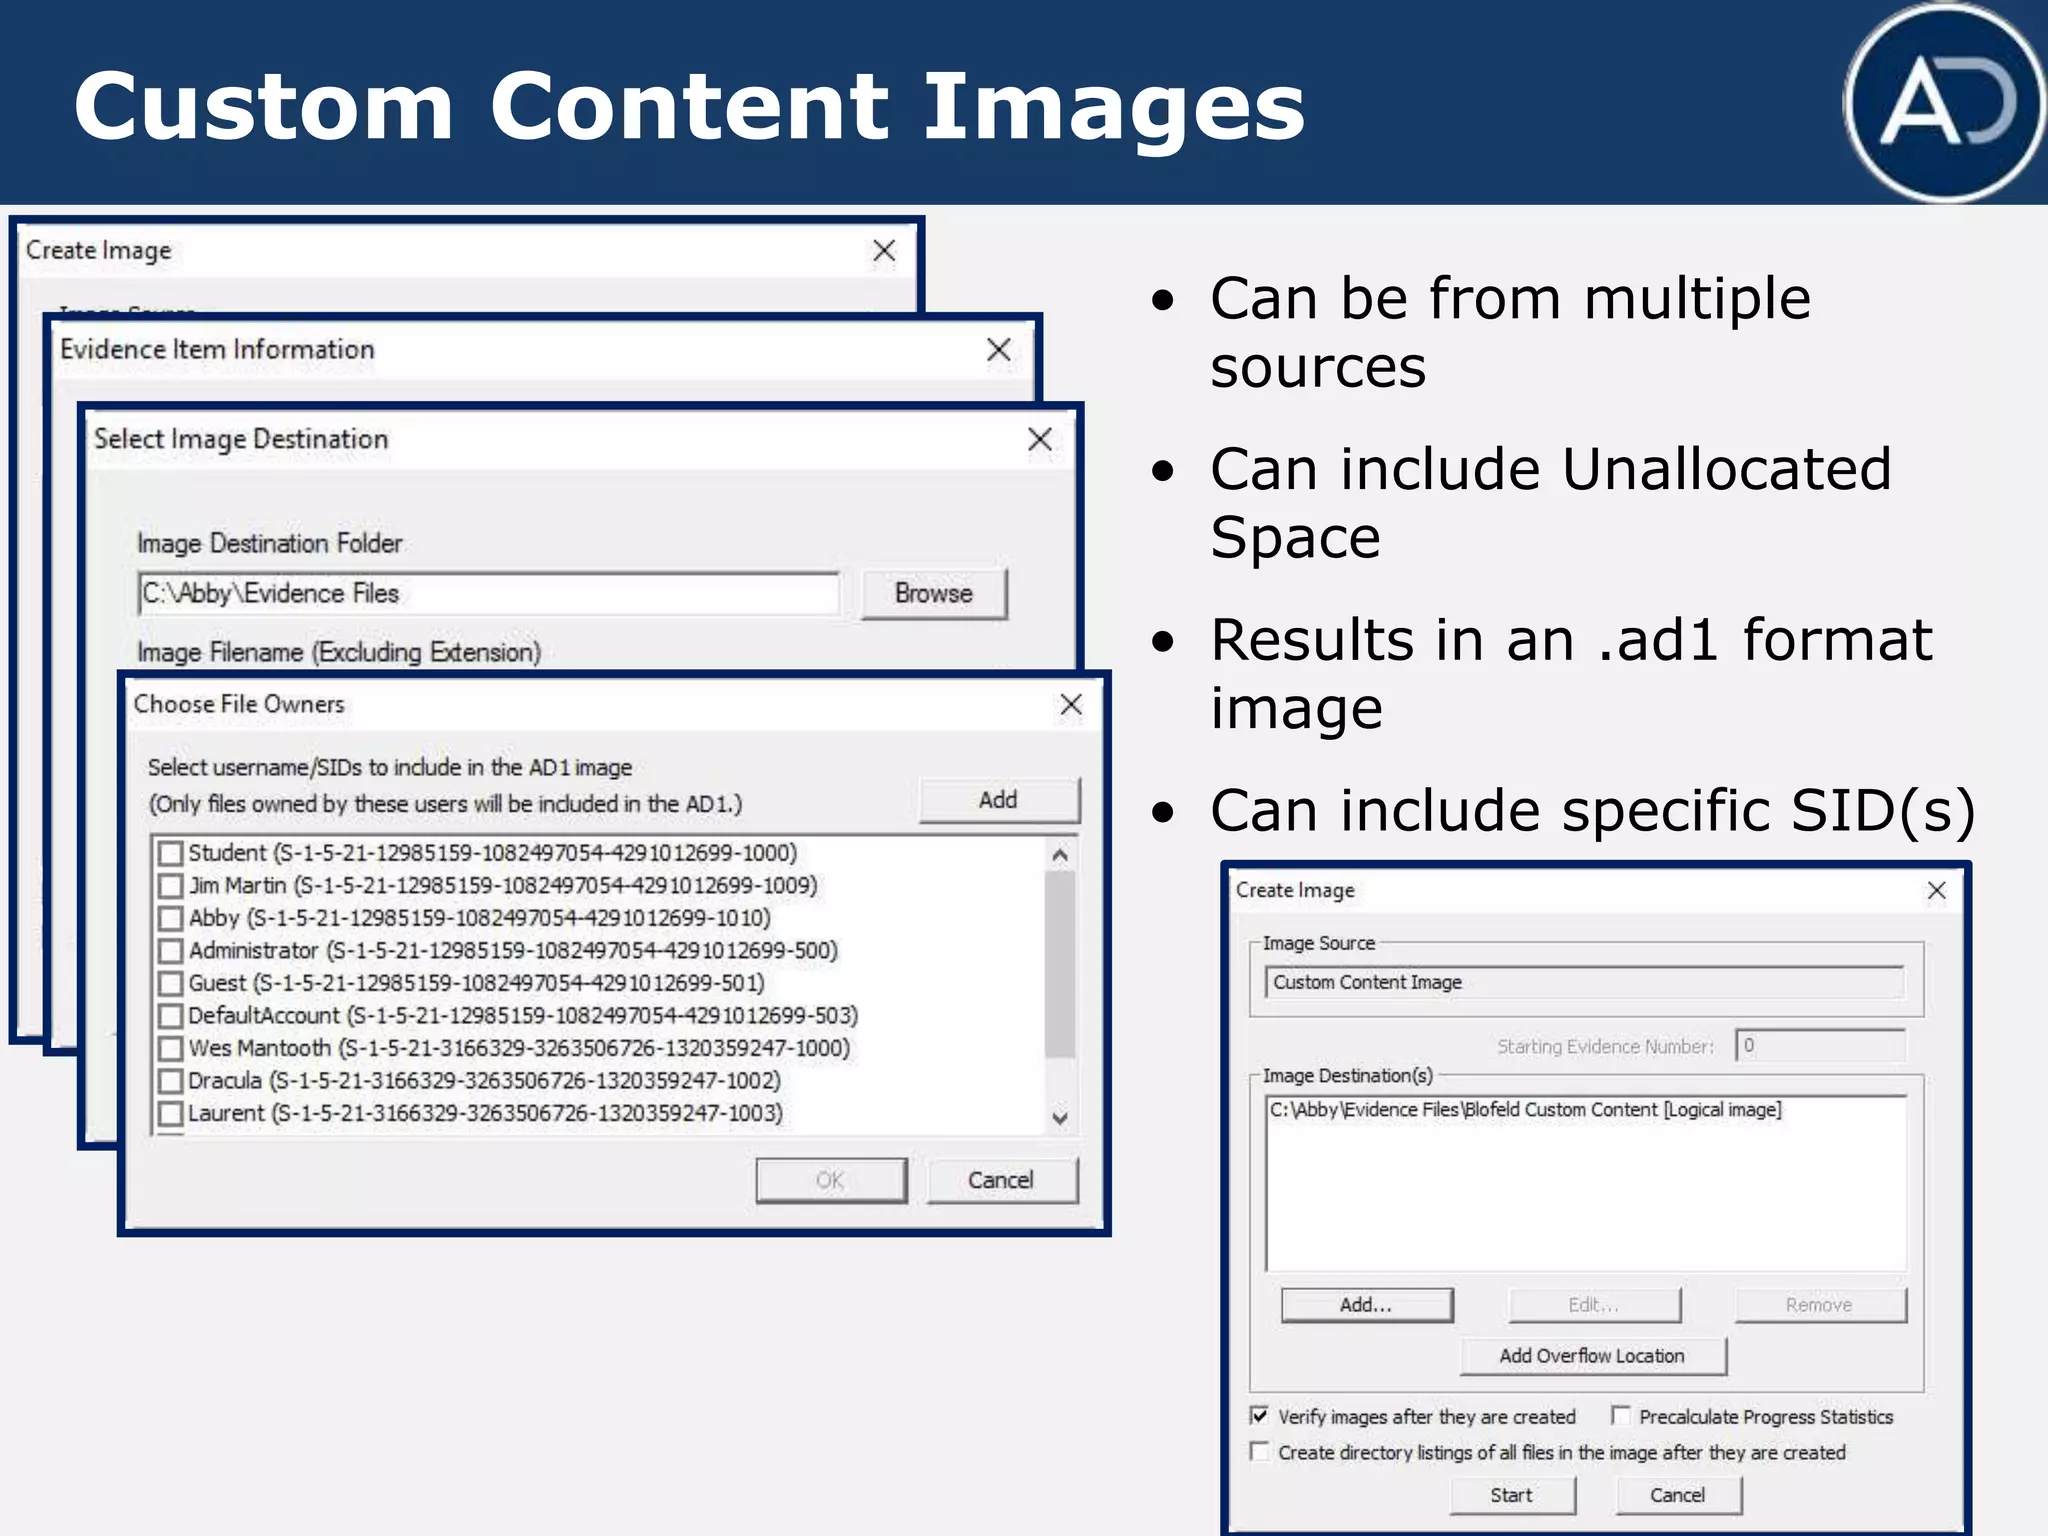
Task: Toggle Verify images after they are created
Action: (x=1260, y=1416)
